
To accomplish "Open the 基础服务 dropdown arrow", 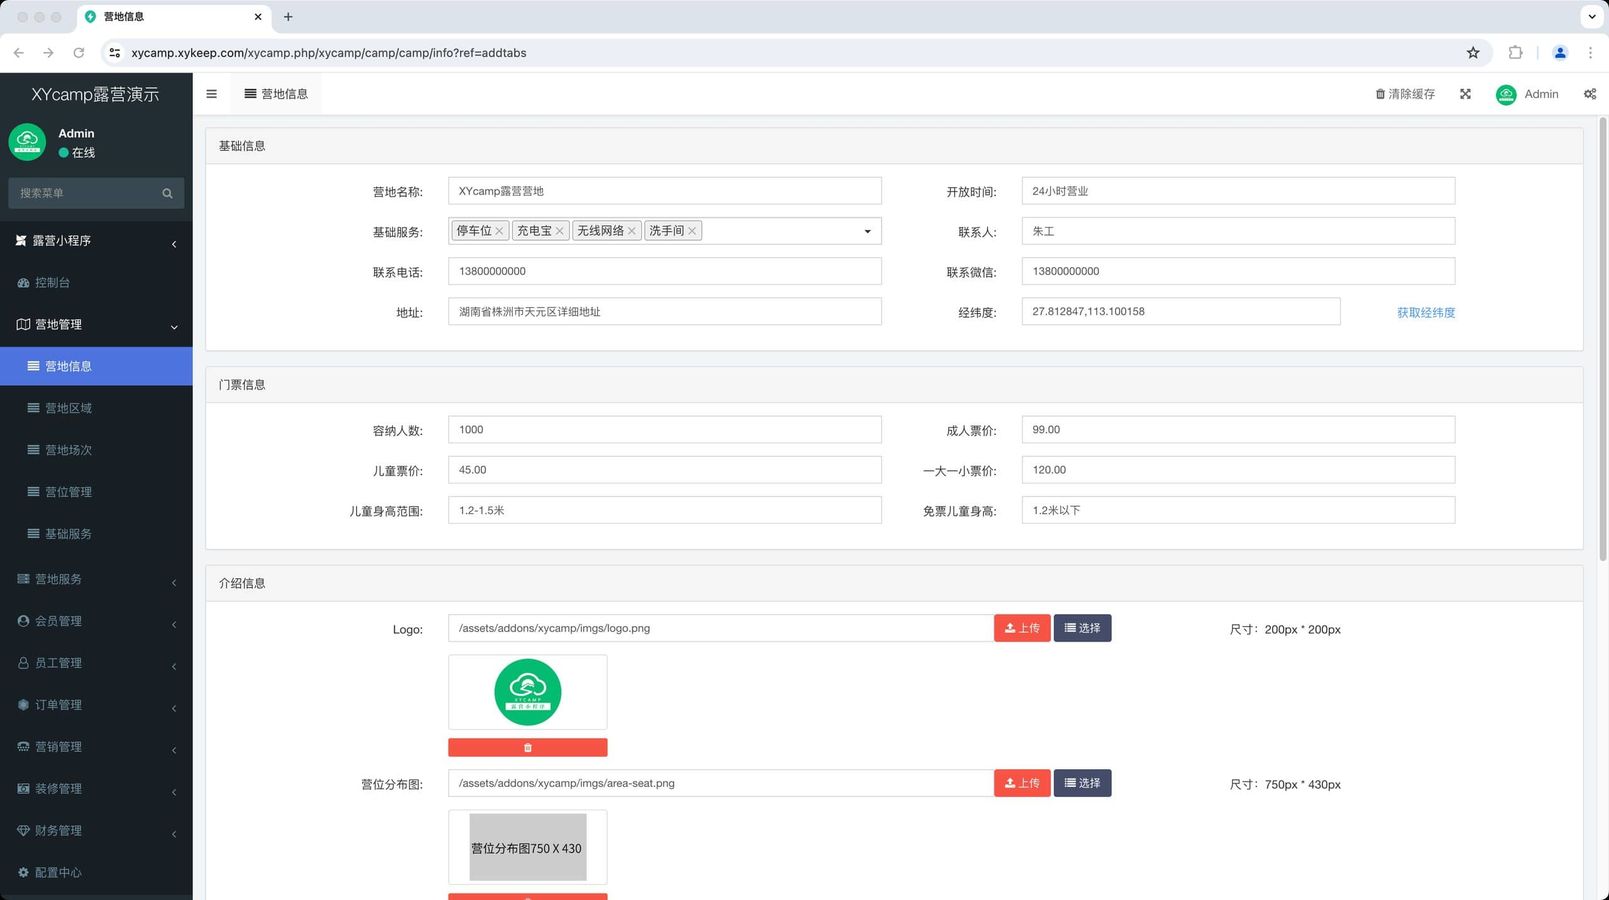I will pos(867,231).
